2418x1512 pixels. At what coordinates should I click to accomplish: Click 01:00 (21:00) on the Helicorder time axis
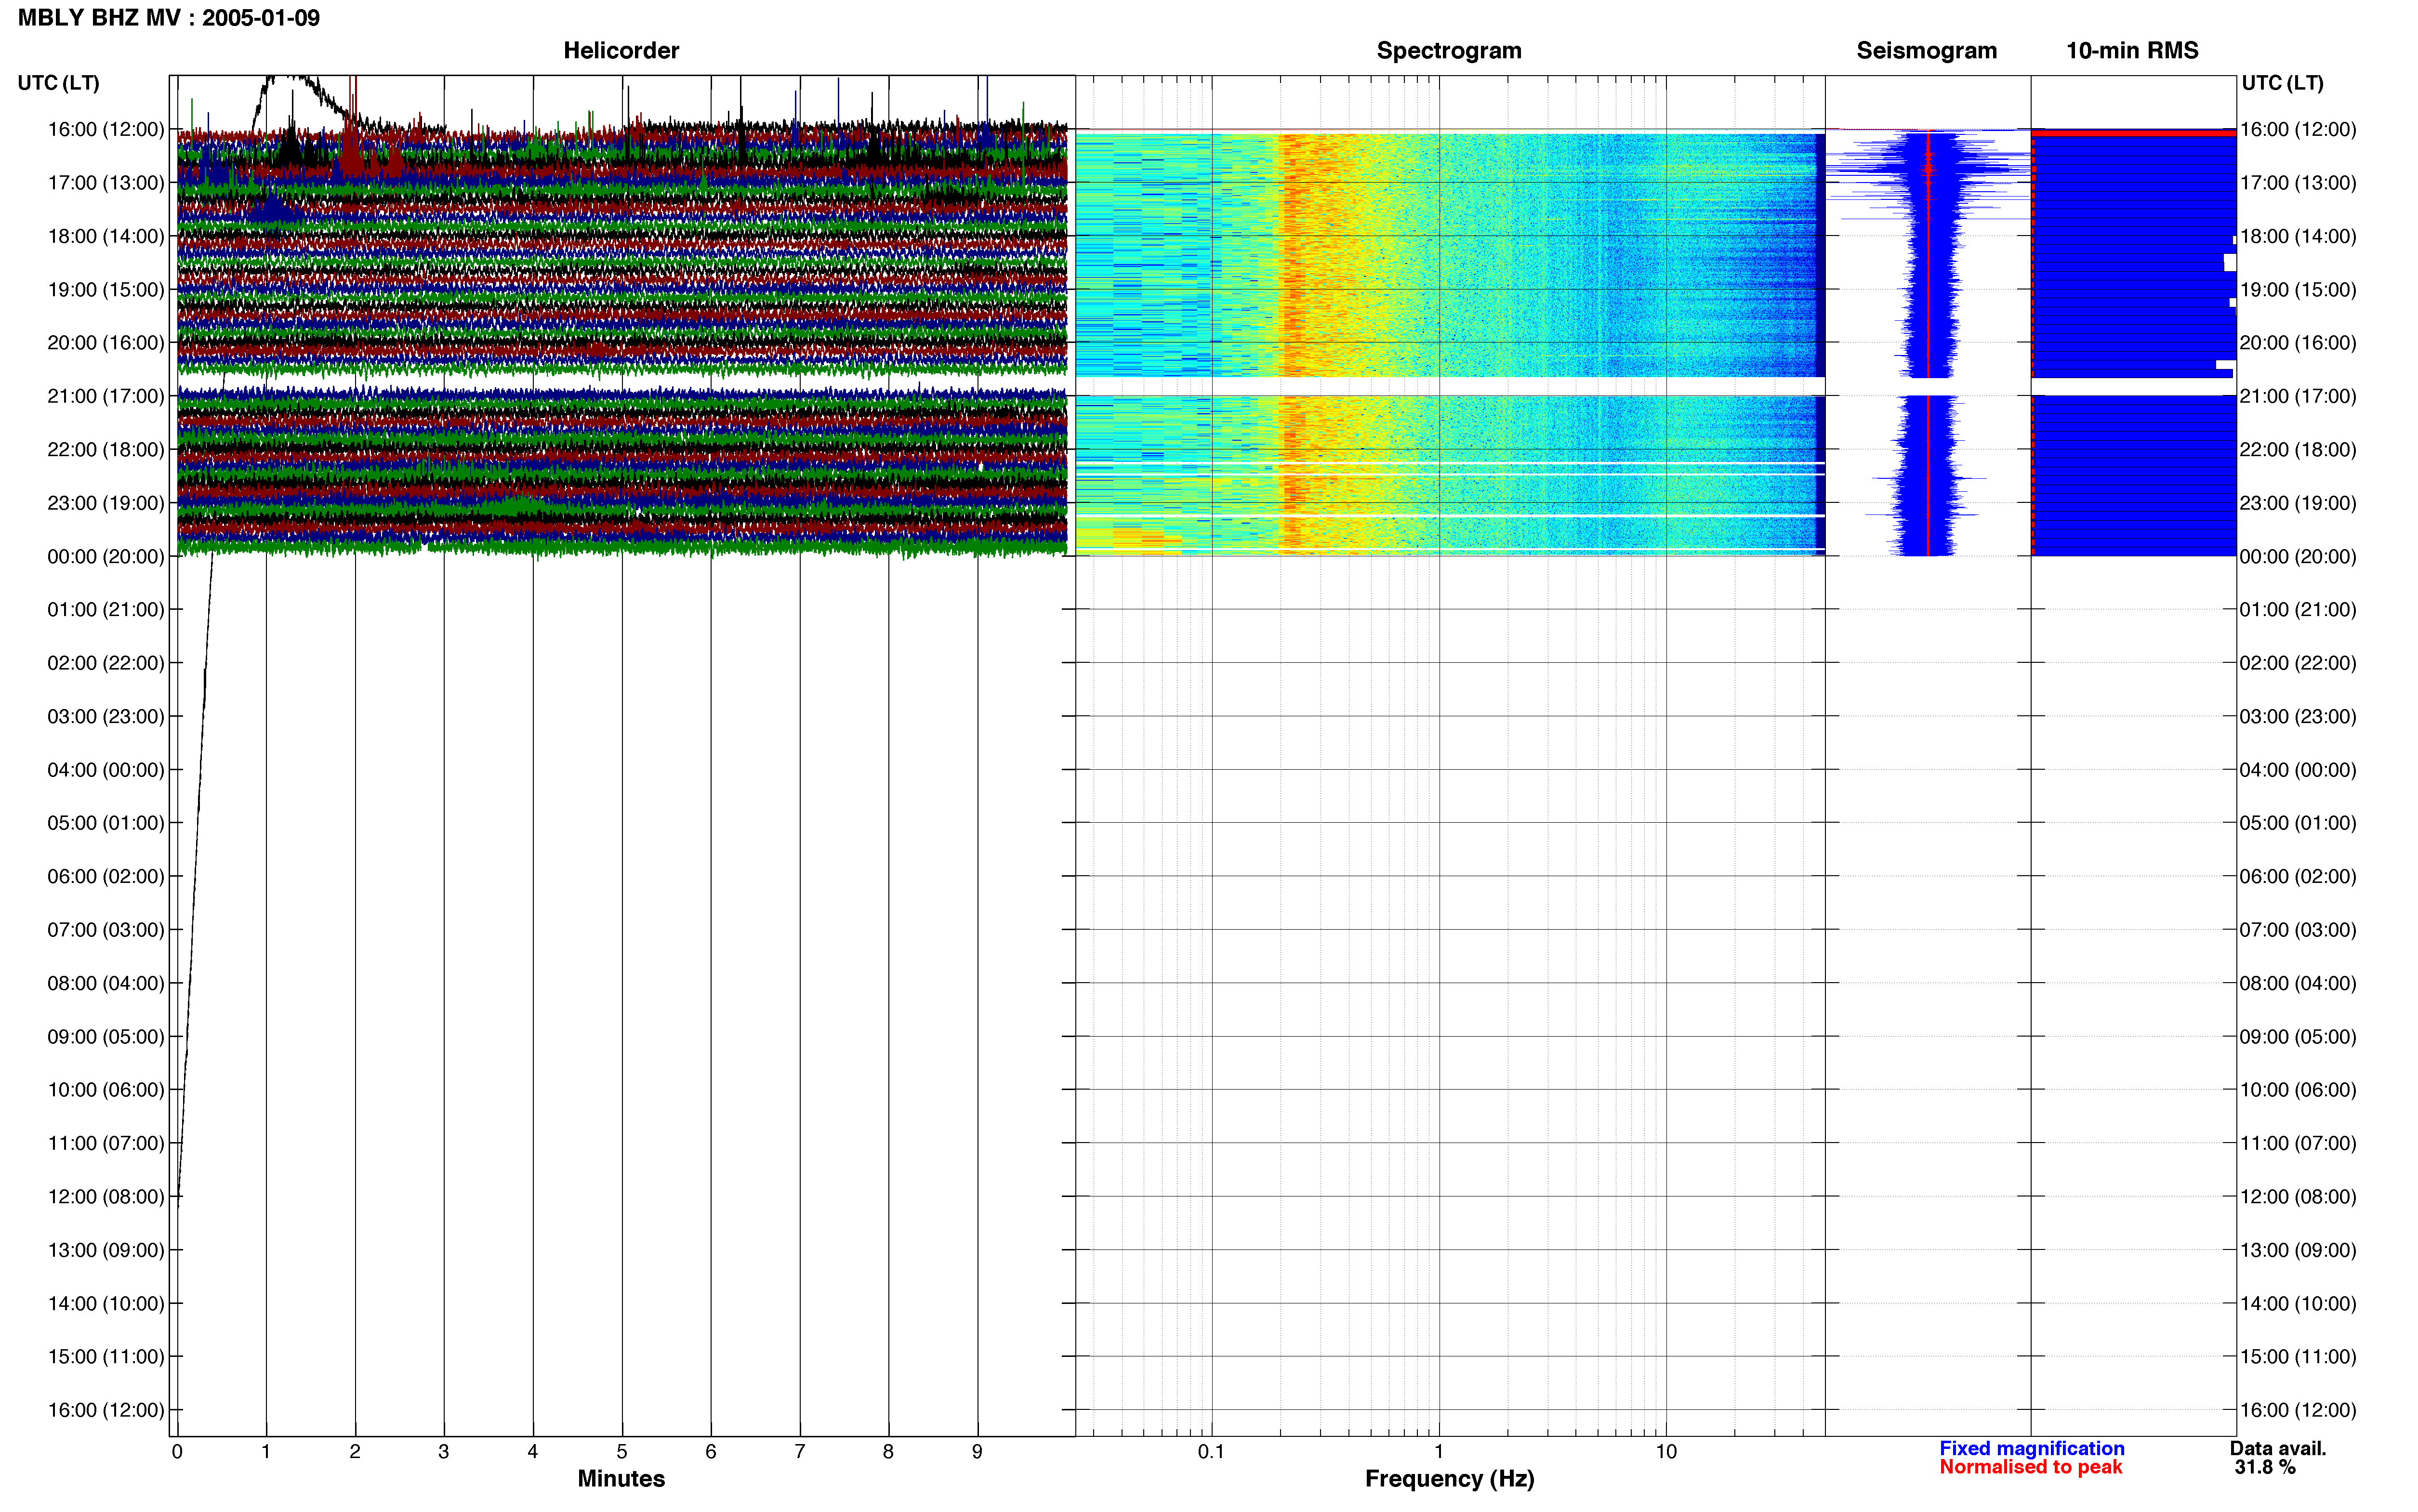pyautogui.click(x=106, y=610)
